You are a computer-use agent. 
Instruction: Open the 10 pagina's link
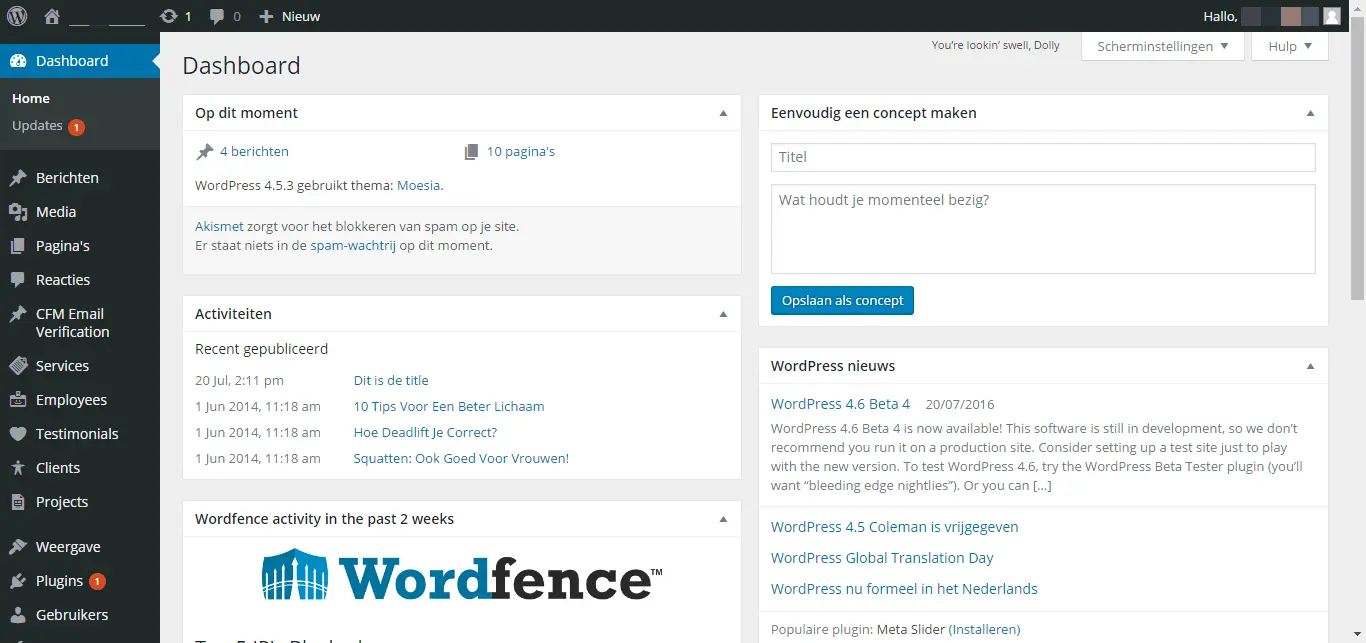(521, 152)
